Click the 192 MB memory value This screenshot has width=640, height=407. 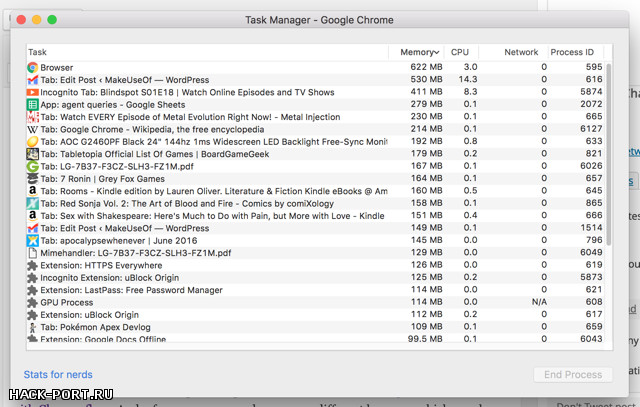427,141
